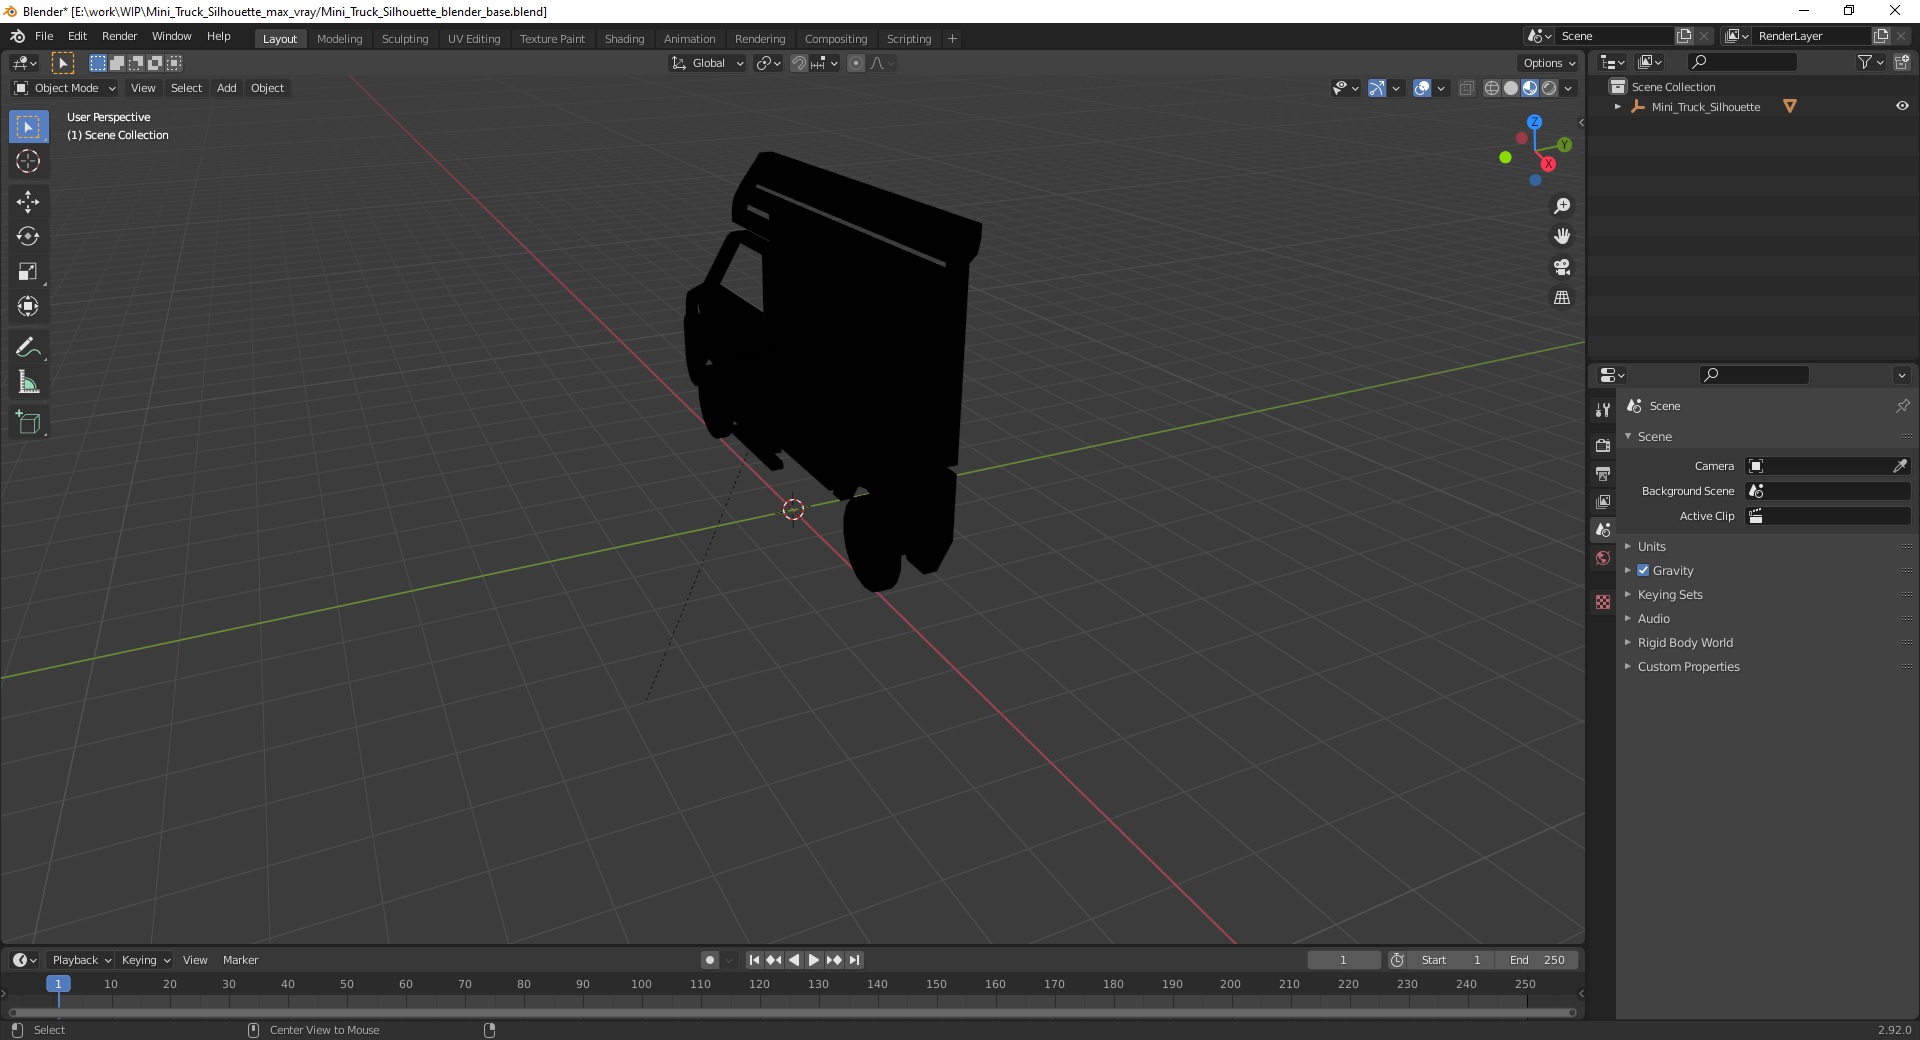Jump to timeline end frame
This screenshot has width=1920, height=1040.
coord(854,960)
